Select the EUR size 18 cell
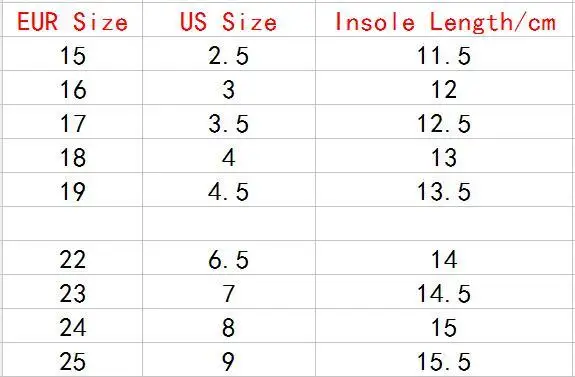Viewport: 575px width, 377px height. (73, 155)
